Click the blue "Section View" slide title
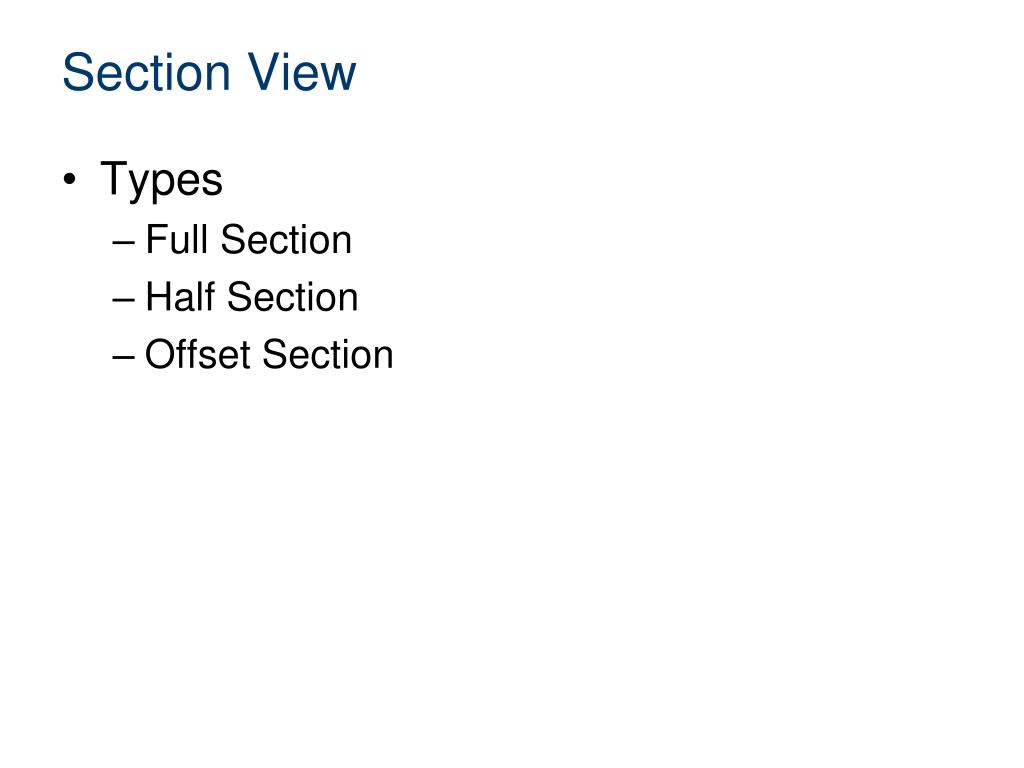The height and width of the screenshot is (768, 1024). [x=209, y=72]
